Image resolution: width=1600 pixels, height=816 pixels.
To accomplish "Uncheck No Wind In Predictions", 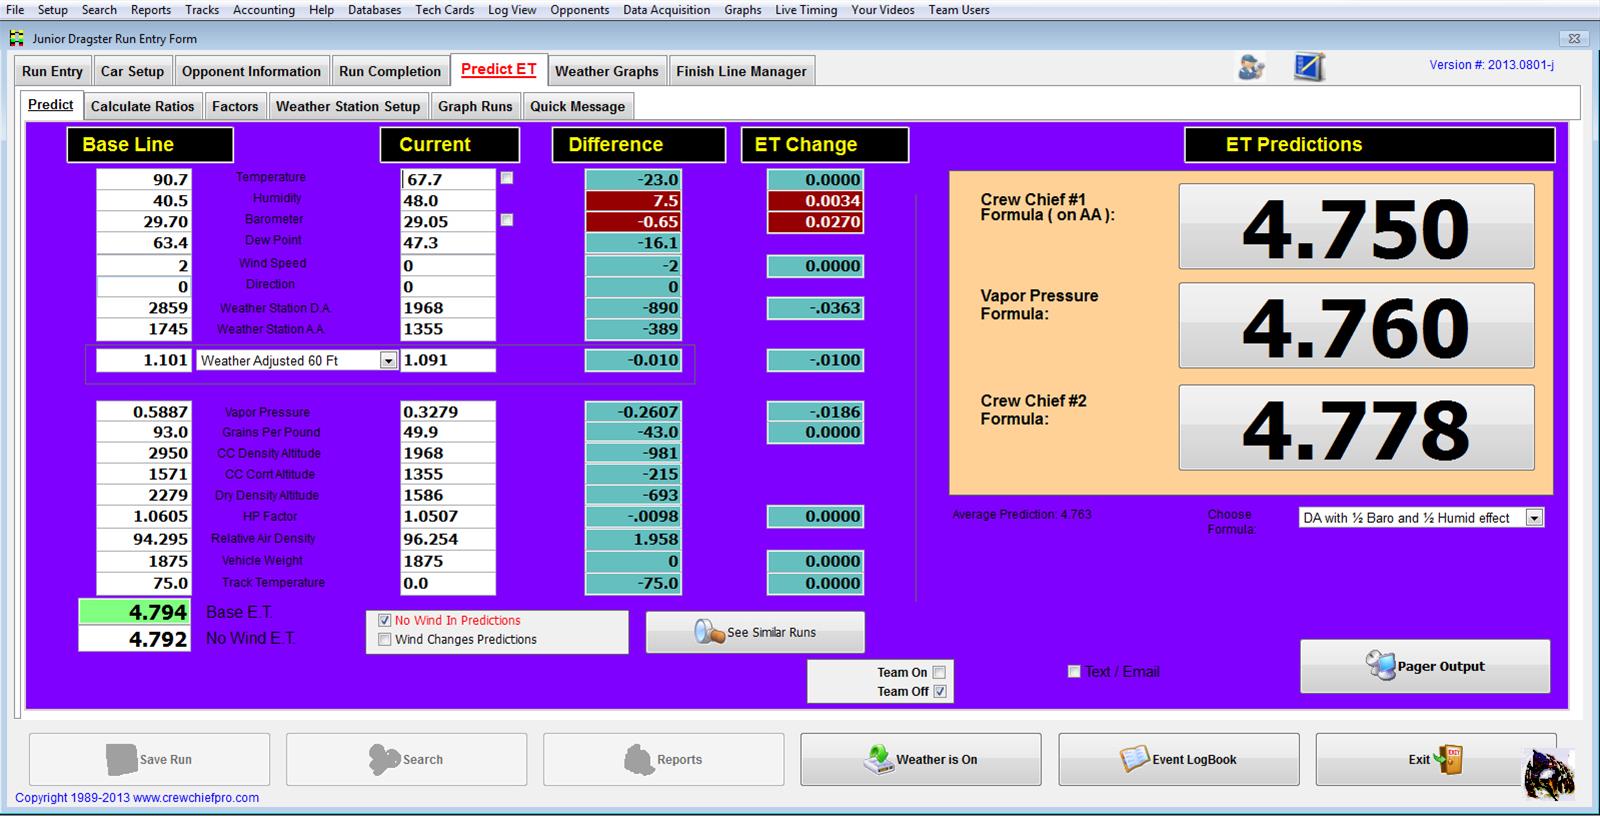I will click(x=385, y=621).
